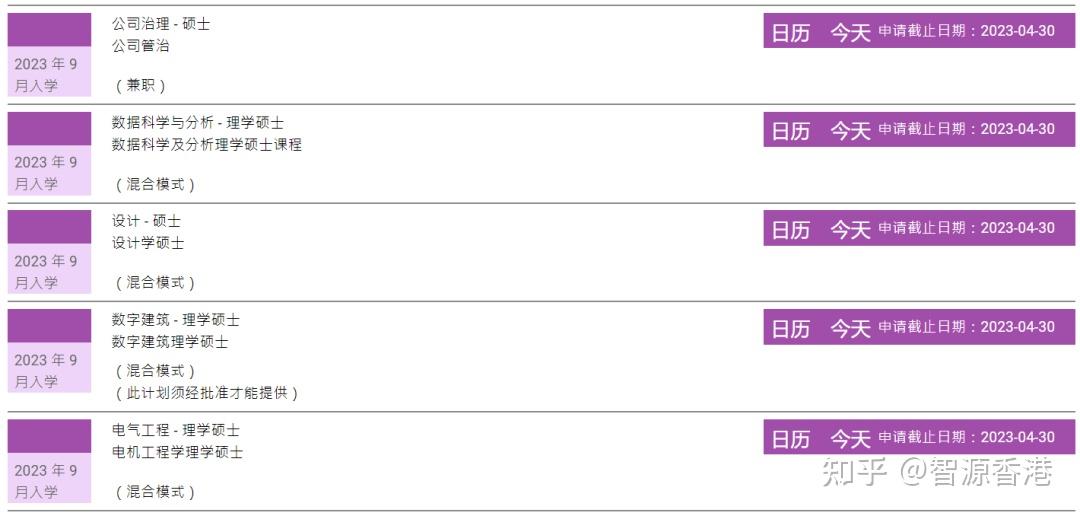Click 今天 in the 设计 row
Viewport: 1080px width, 516px height.
point(850,229)
